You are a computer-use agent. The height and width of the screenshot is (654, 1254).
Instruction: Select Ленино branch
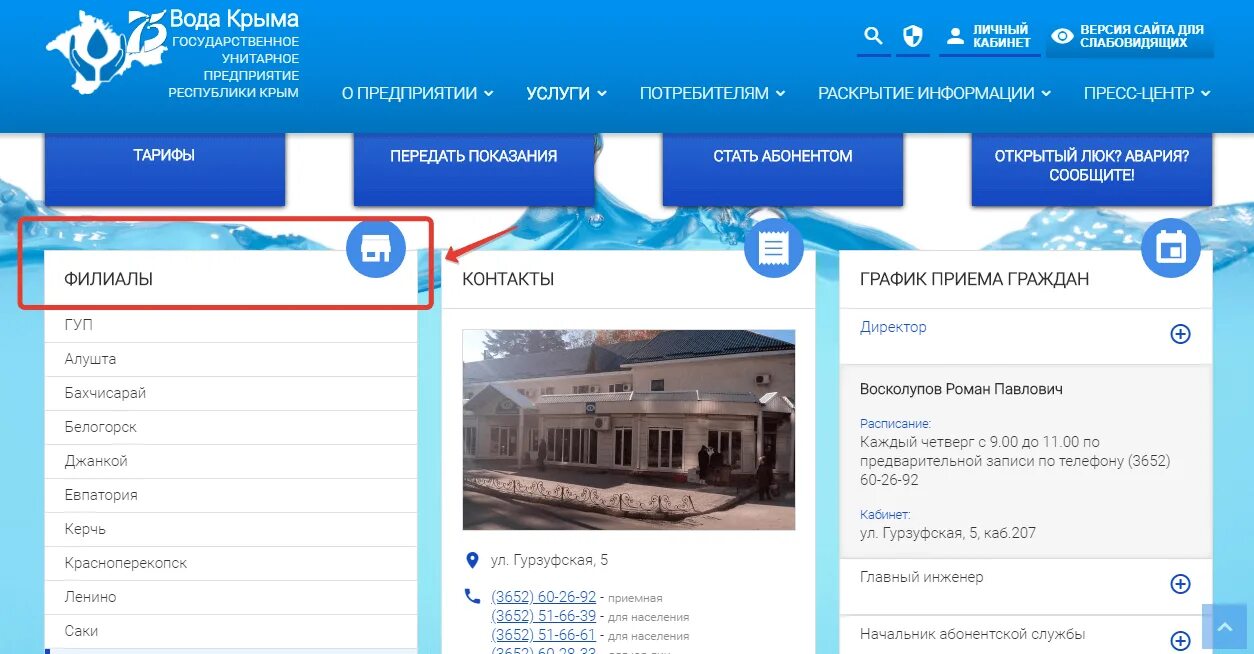point(231,597)
